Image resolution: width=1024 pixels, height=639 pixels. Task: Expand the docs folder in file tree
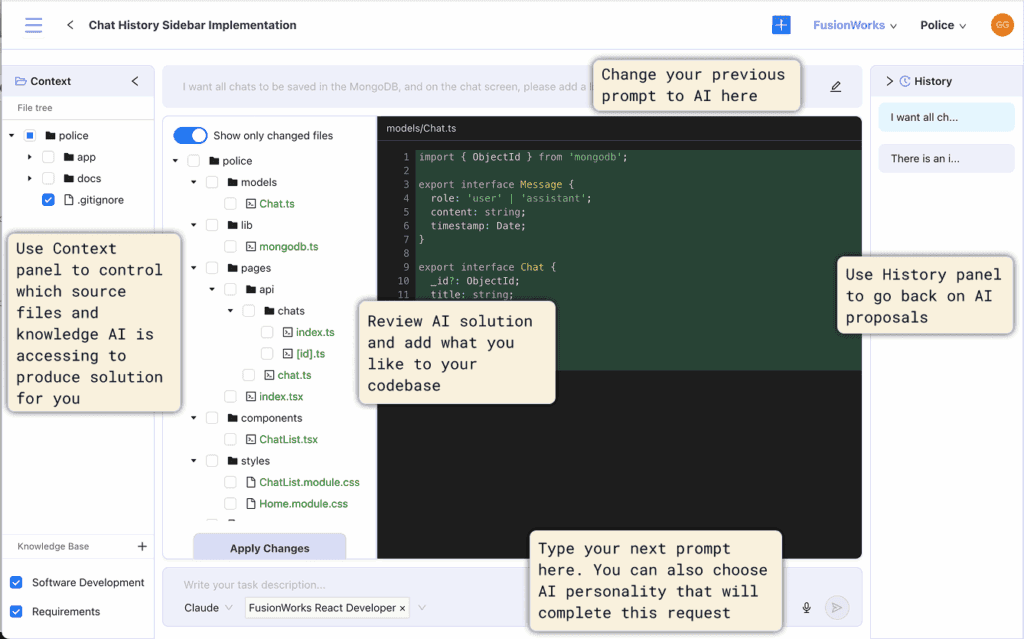pyautogui.click(x=30, y=179)
